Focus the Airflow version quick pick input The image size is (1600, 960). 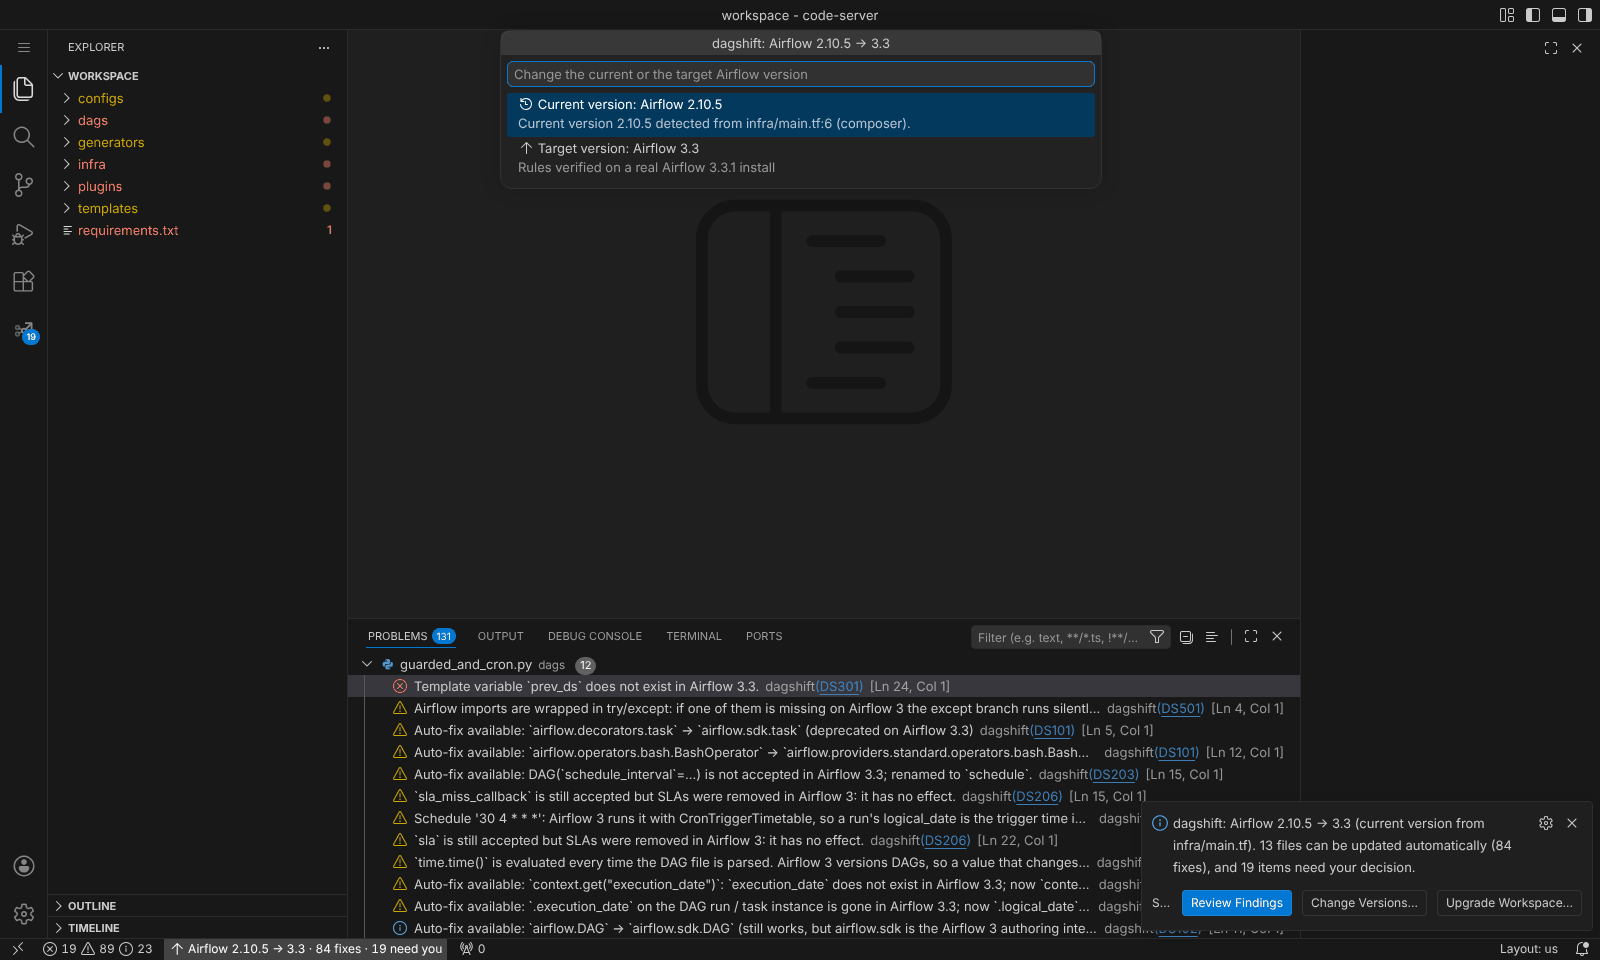click(801, 74)
